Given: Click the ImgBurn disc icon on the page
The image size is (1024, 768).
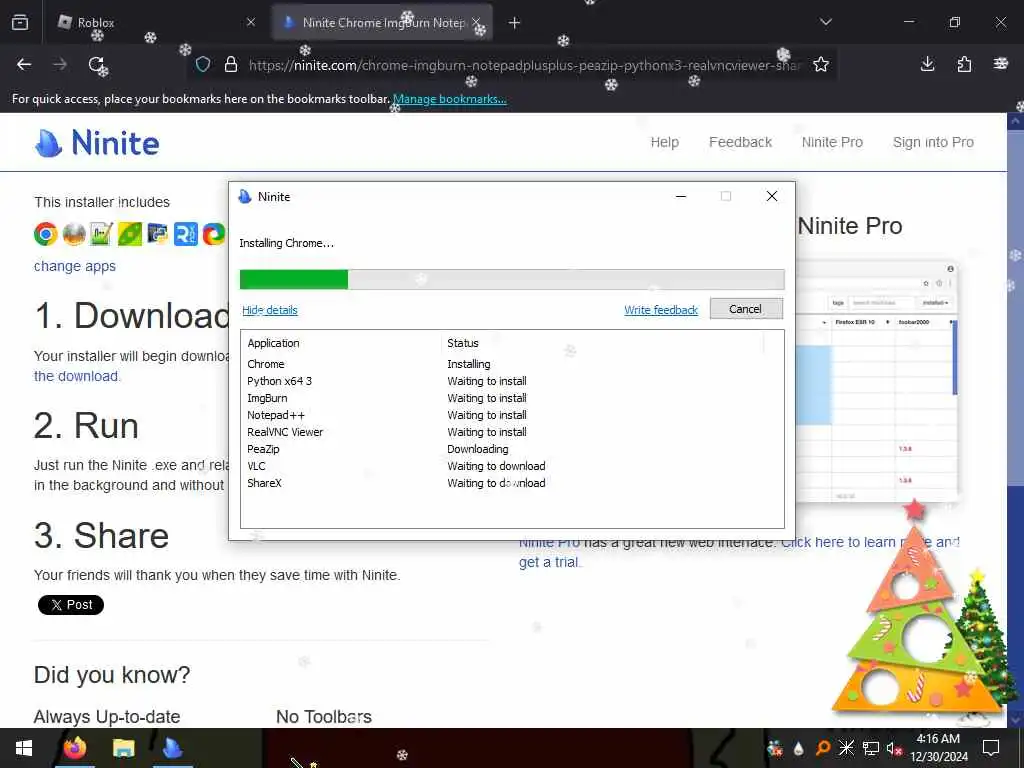Looking at the screenshot, I should click(74, 234).
